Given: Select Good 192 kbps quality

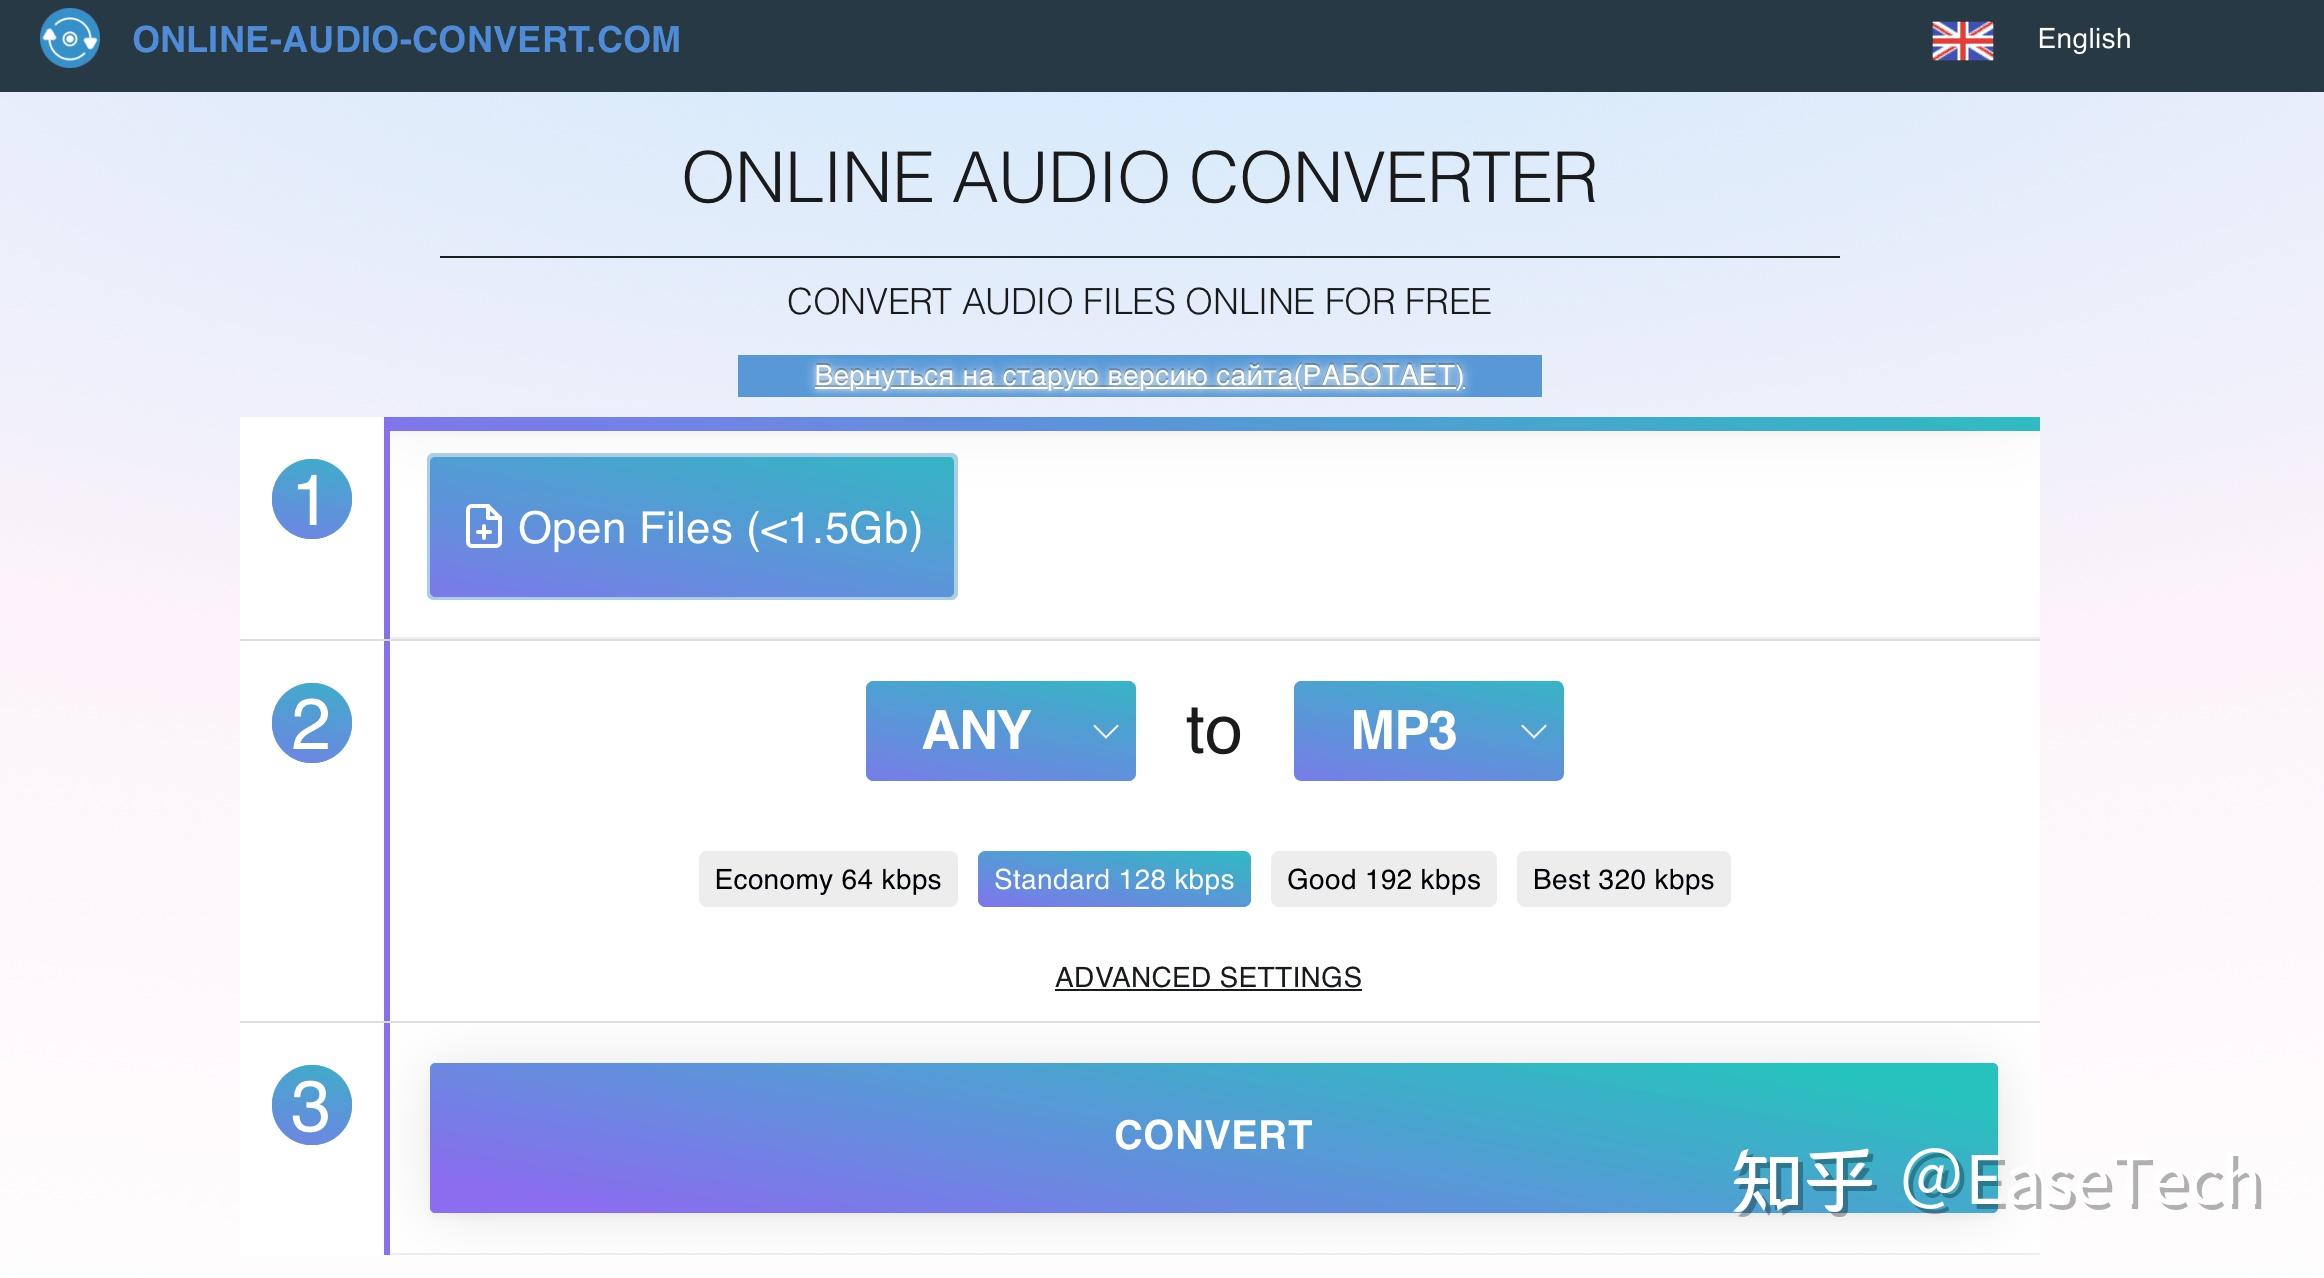Looking at the screenshot, I should (1383, 879).
